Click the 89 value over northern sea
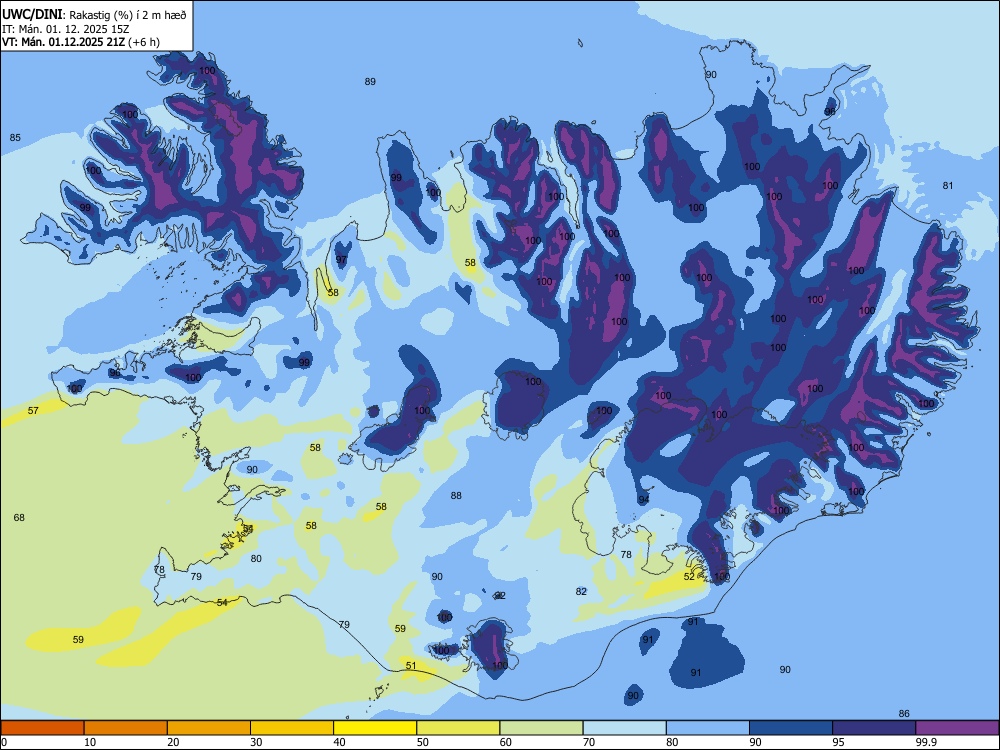 370,82
